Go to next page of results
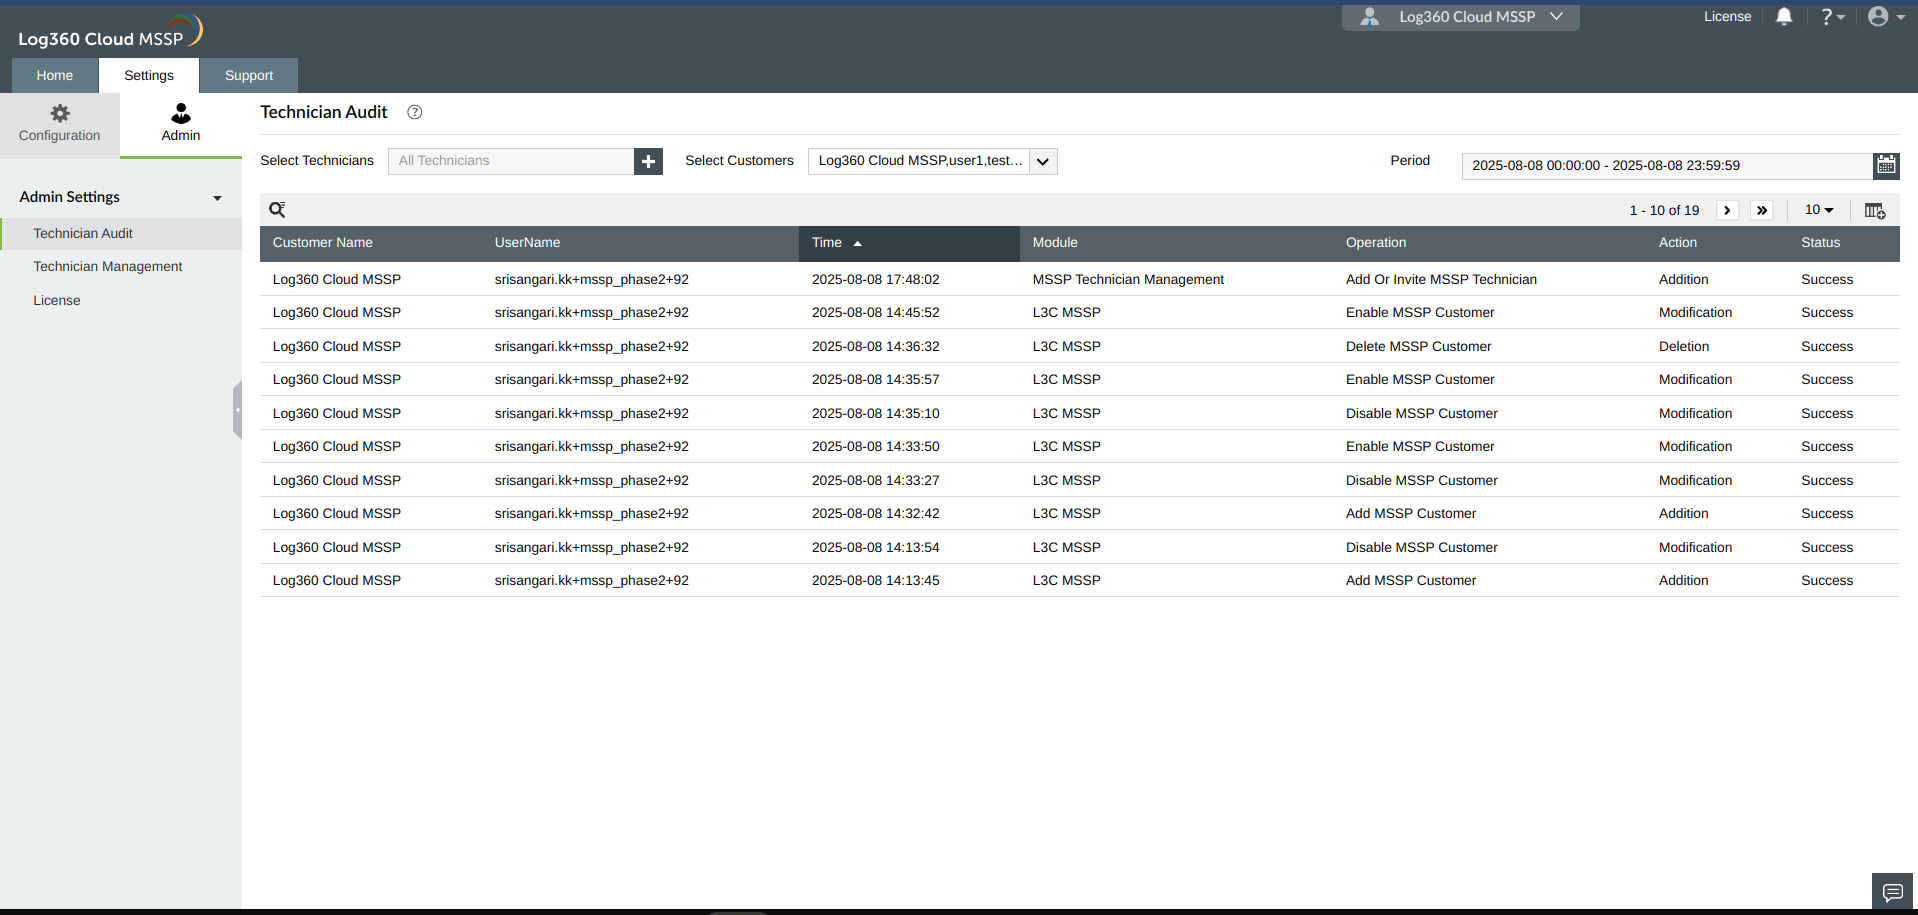Image resolution: width=1918 pixels, height=915 pixels. pos(1727,210)
